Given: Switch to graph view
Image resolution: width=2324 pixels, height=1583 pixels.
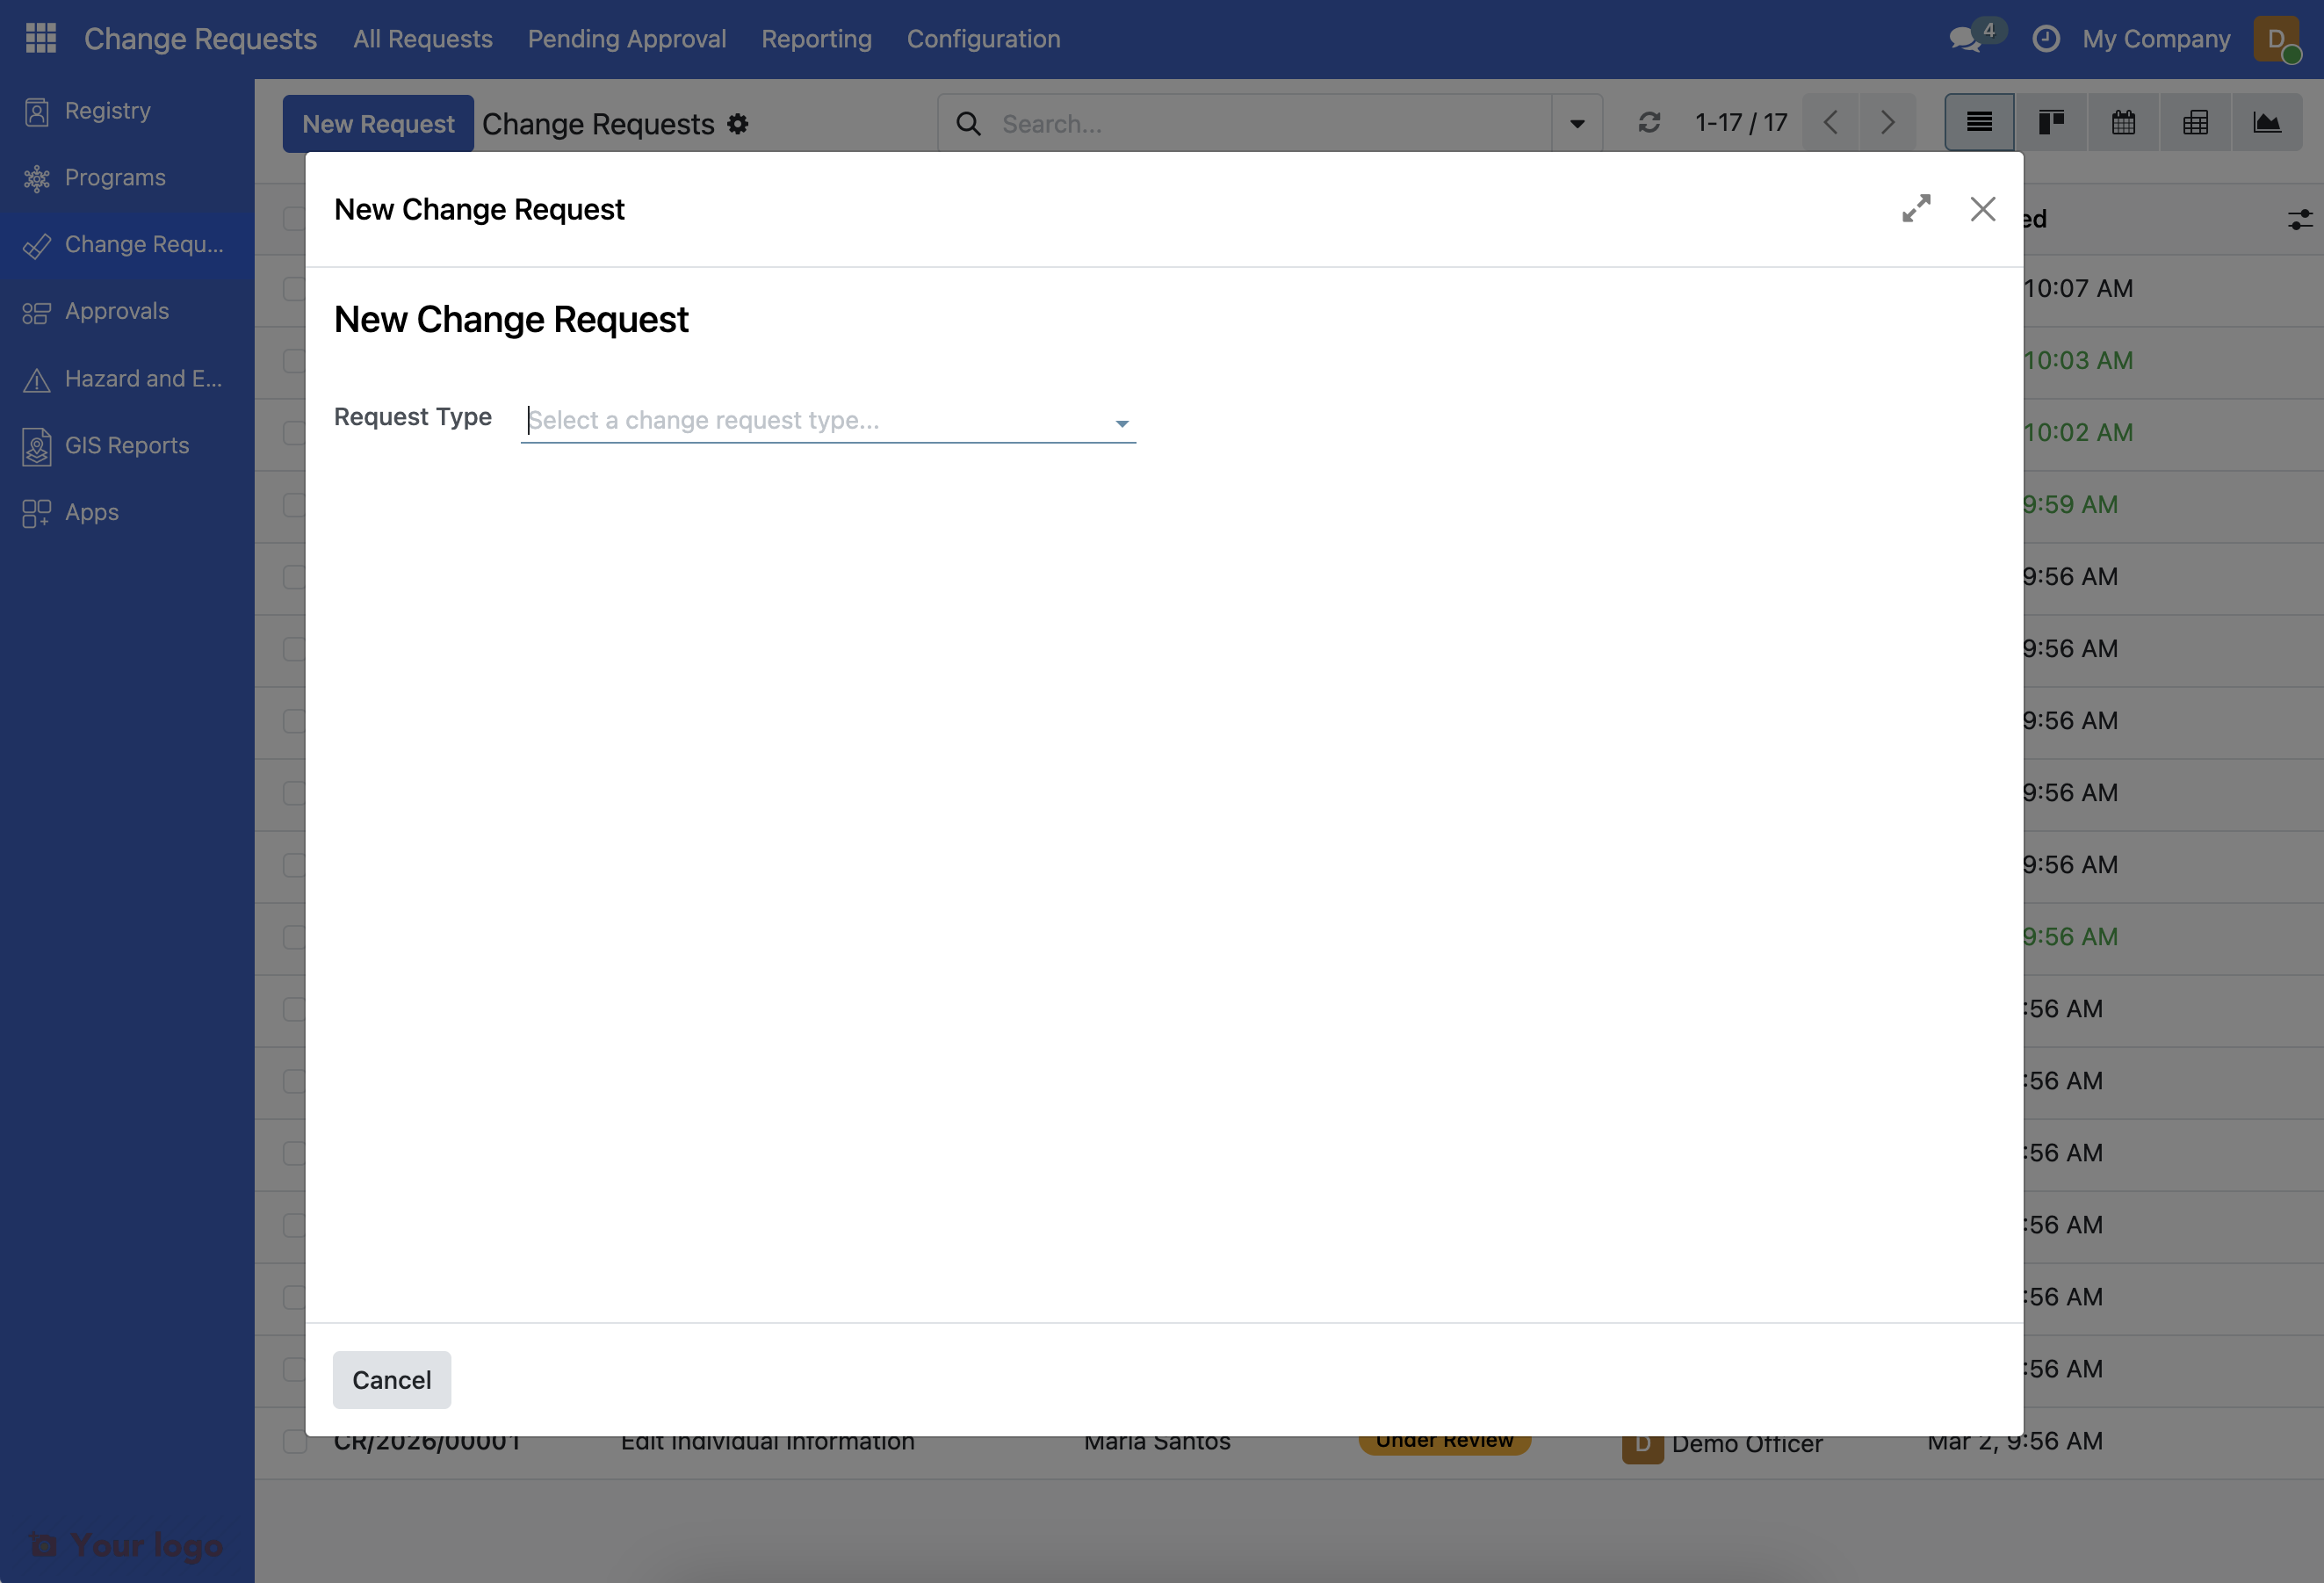Looking at the screenshot, I should 2267,123.
